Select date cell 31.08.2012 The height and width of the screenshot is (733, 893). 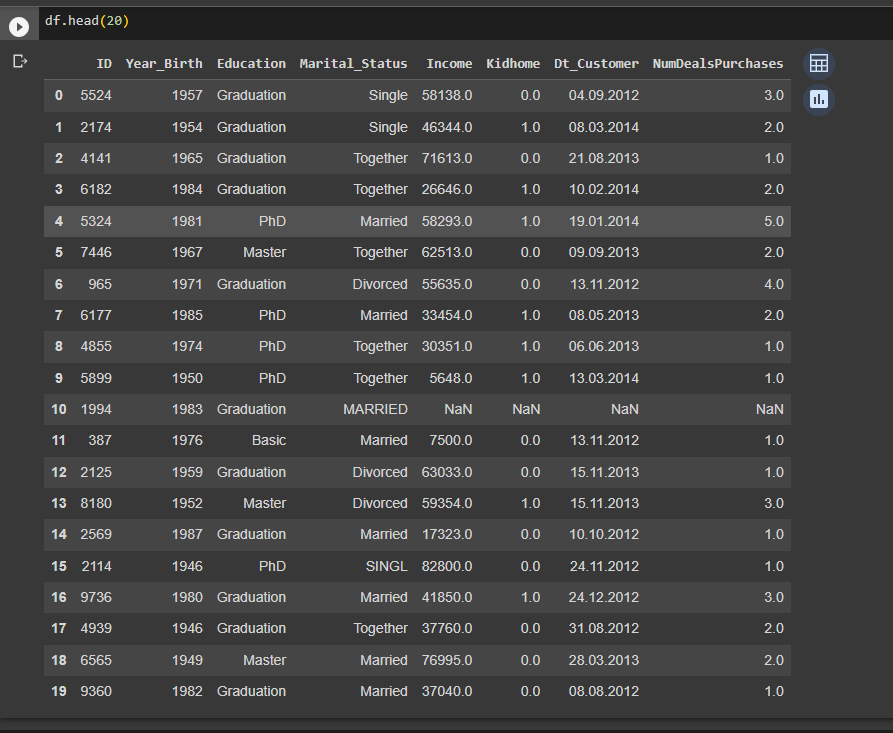604,628
